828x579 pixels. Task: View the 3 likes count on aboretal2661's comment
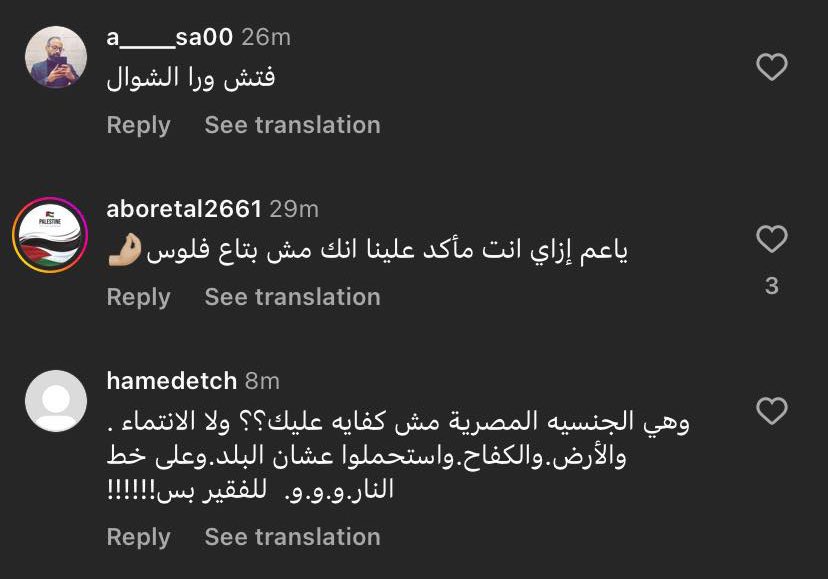pos(771,286)
